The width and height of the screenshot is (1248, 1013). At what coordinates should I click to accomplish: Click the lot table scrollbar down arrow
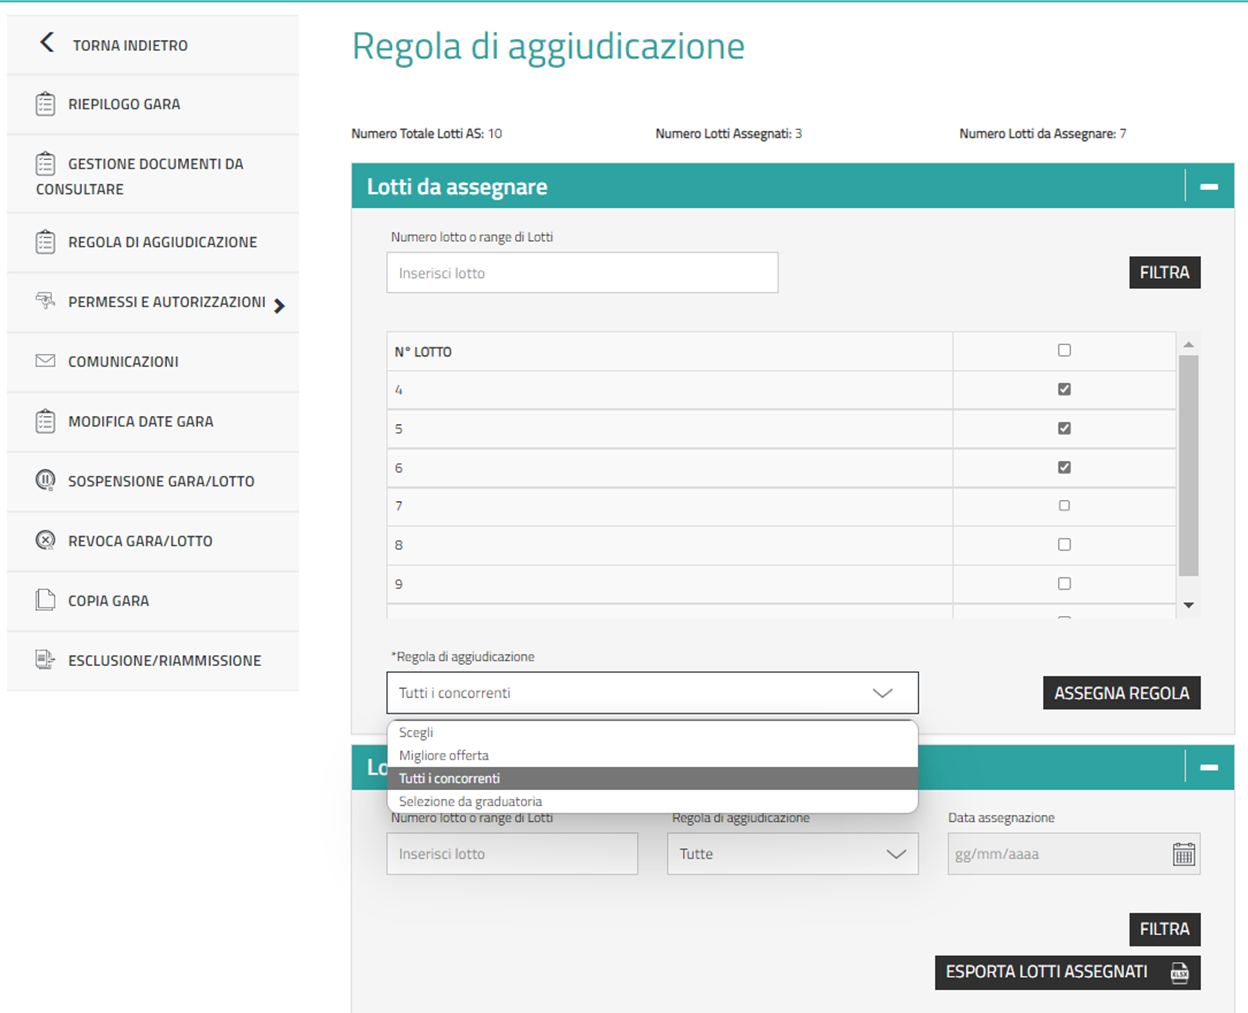(x=1188, y=605)
